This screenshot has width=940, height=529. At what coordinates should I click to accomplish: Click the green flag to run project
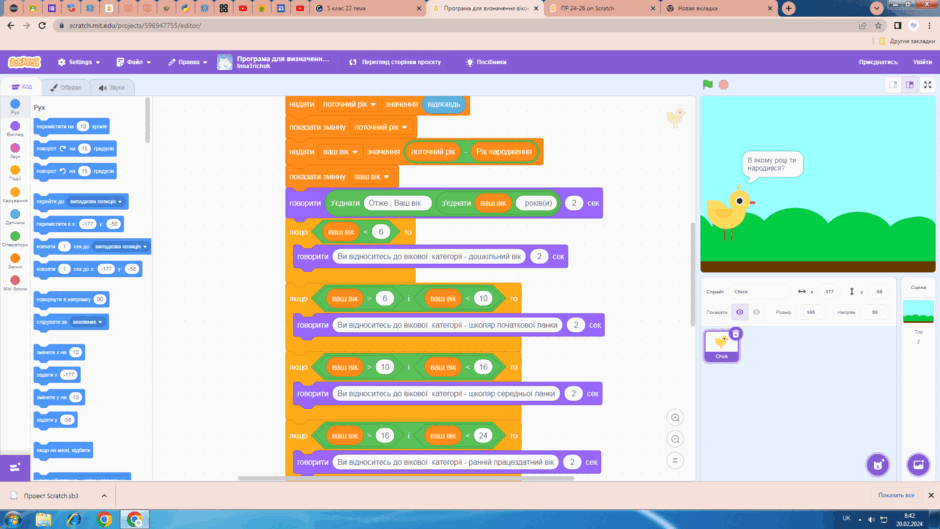[708, 85]
